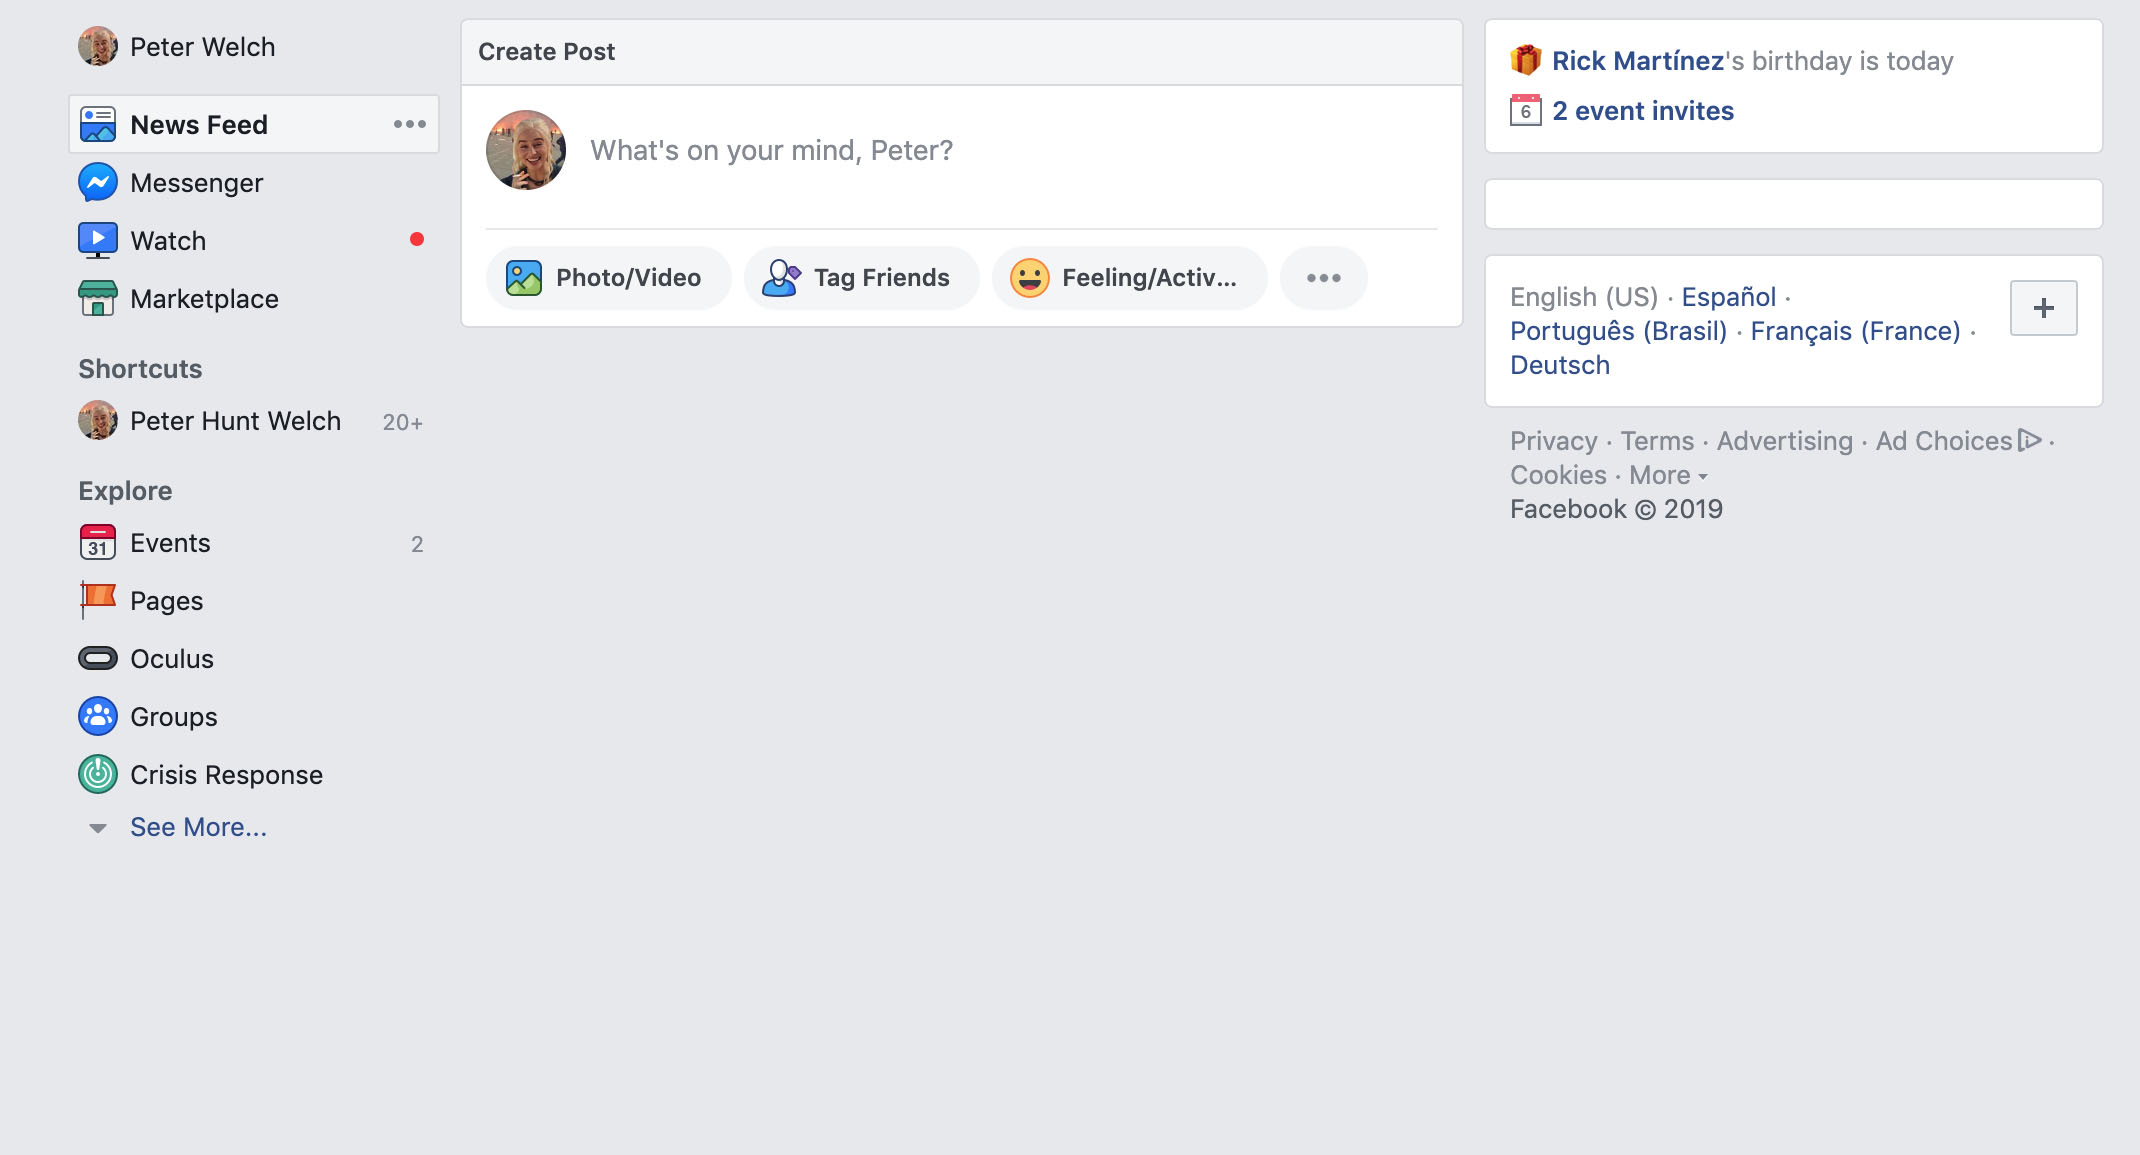Click the Watch icon

pyautogui.click(x=98, y=241)
